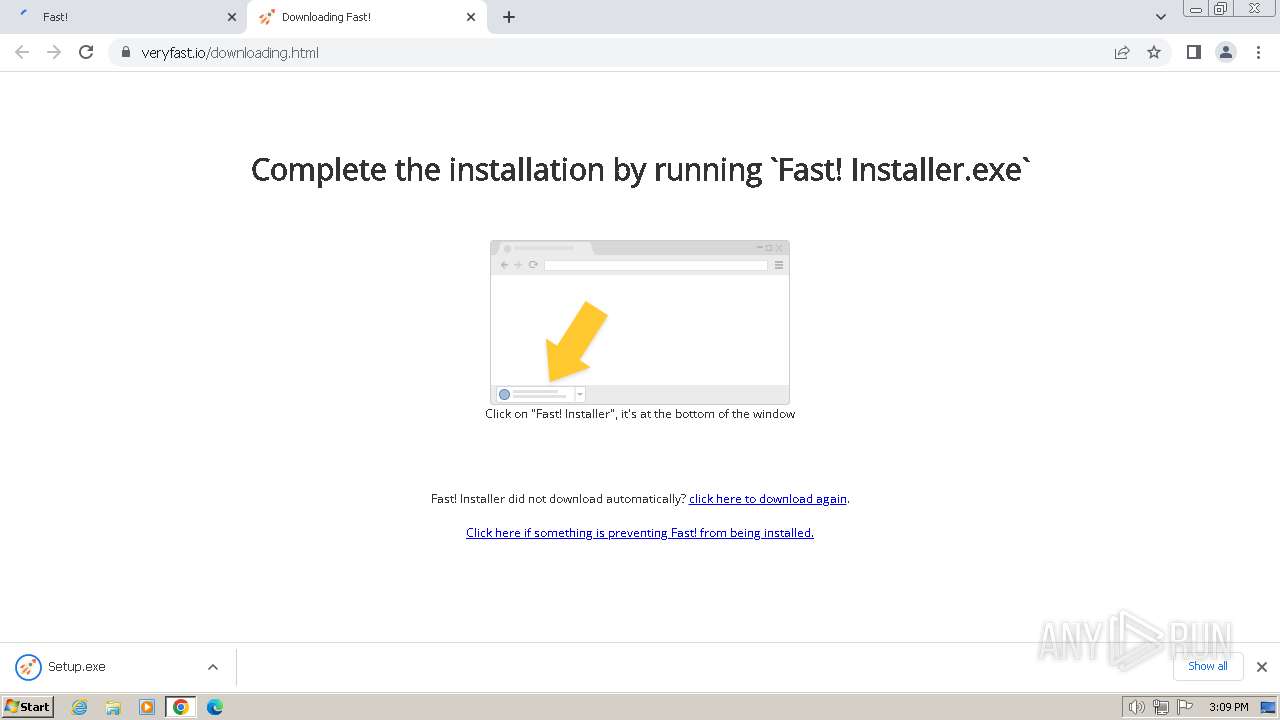The image size is (1280, 720).
Task: Switch to the 'Fast!' tab
Action: 125,17
